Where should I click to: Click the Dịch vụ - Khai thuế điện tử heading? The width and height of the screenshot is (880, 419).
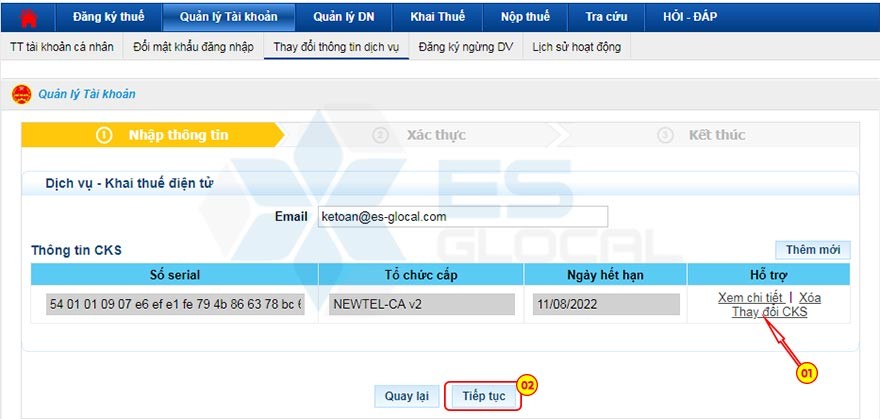(129, 183)
